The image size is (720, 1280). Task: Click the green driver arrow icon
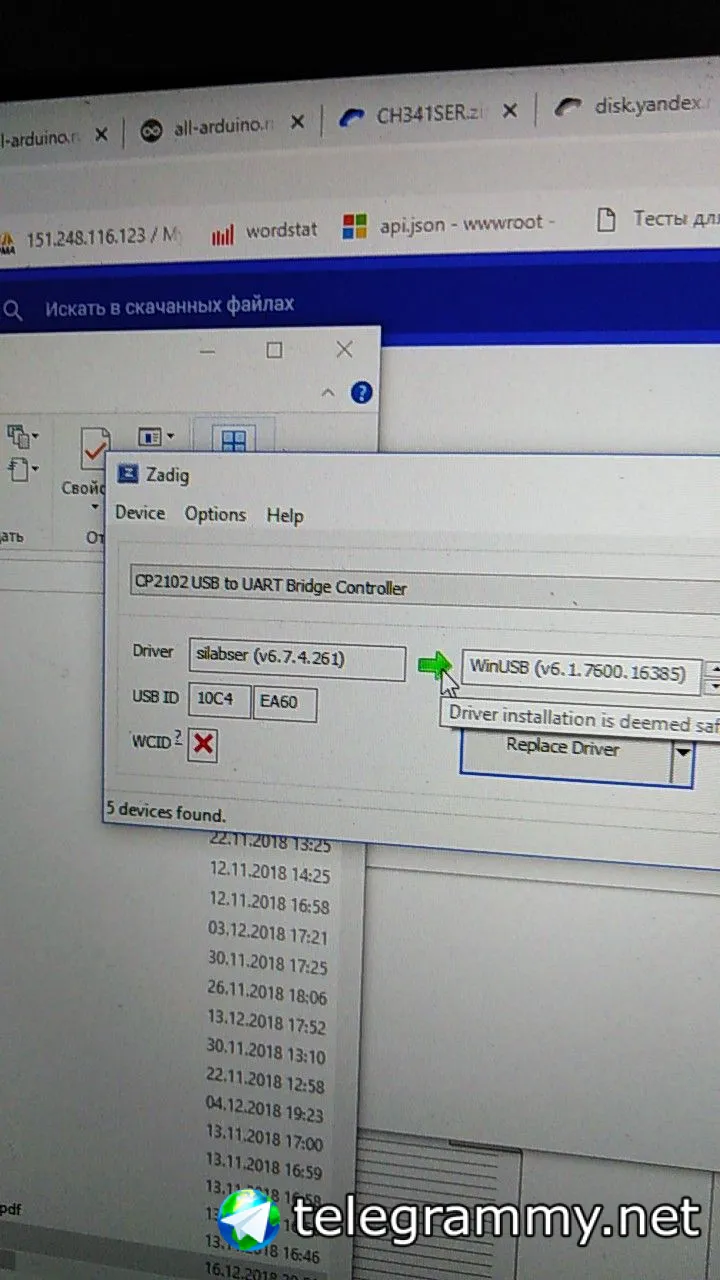[434, 665]
